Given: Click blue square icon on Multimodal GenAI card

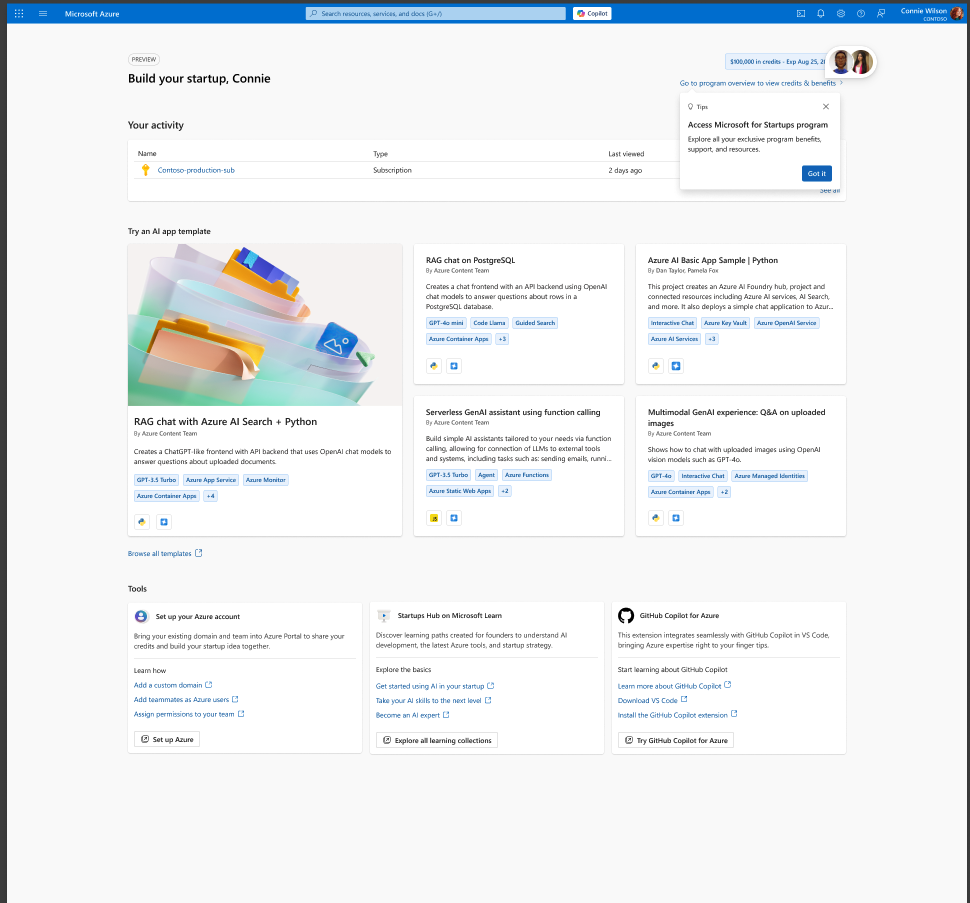Looking at the screenshot, I should 676,518.
